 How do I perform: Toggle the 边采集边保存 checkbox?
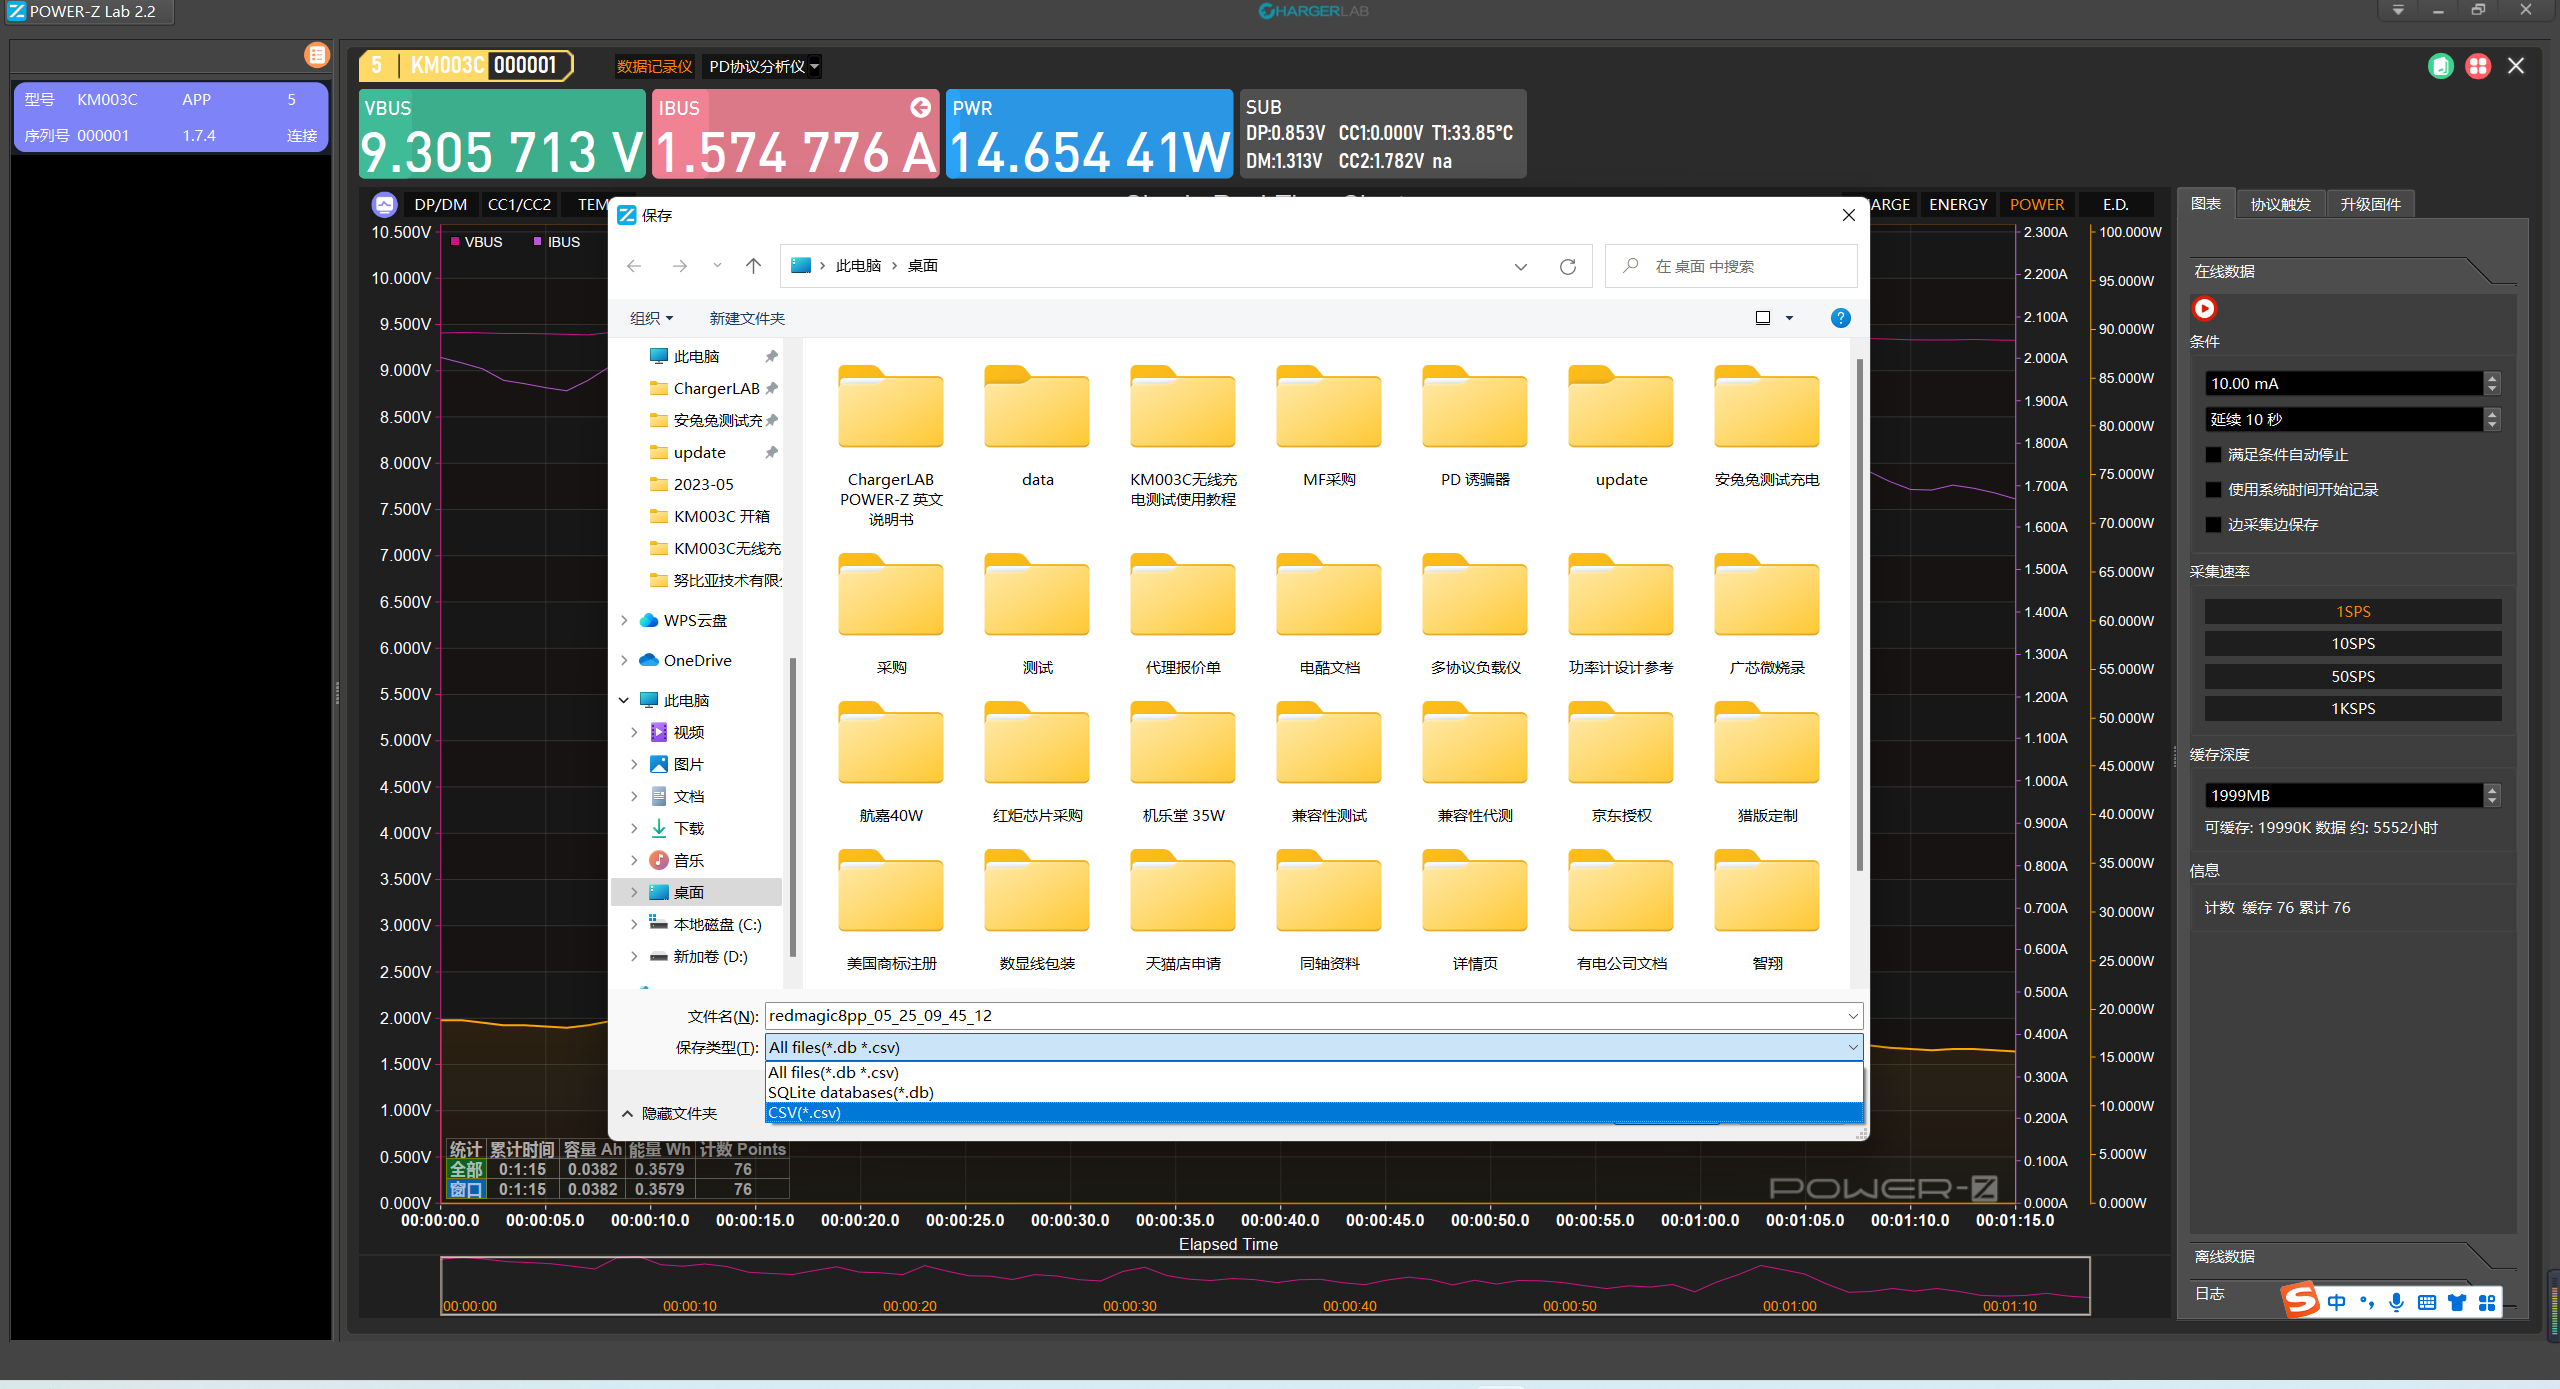(2213, 525)
